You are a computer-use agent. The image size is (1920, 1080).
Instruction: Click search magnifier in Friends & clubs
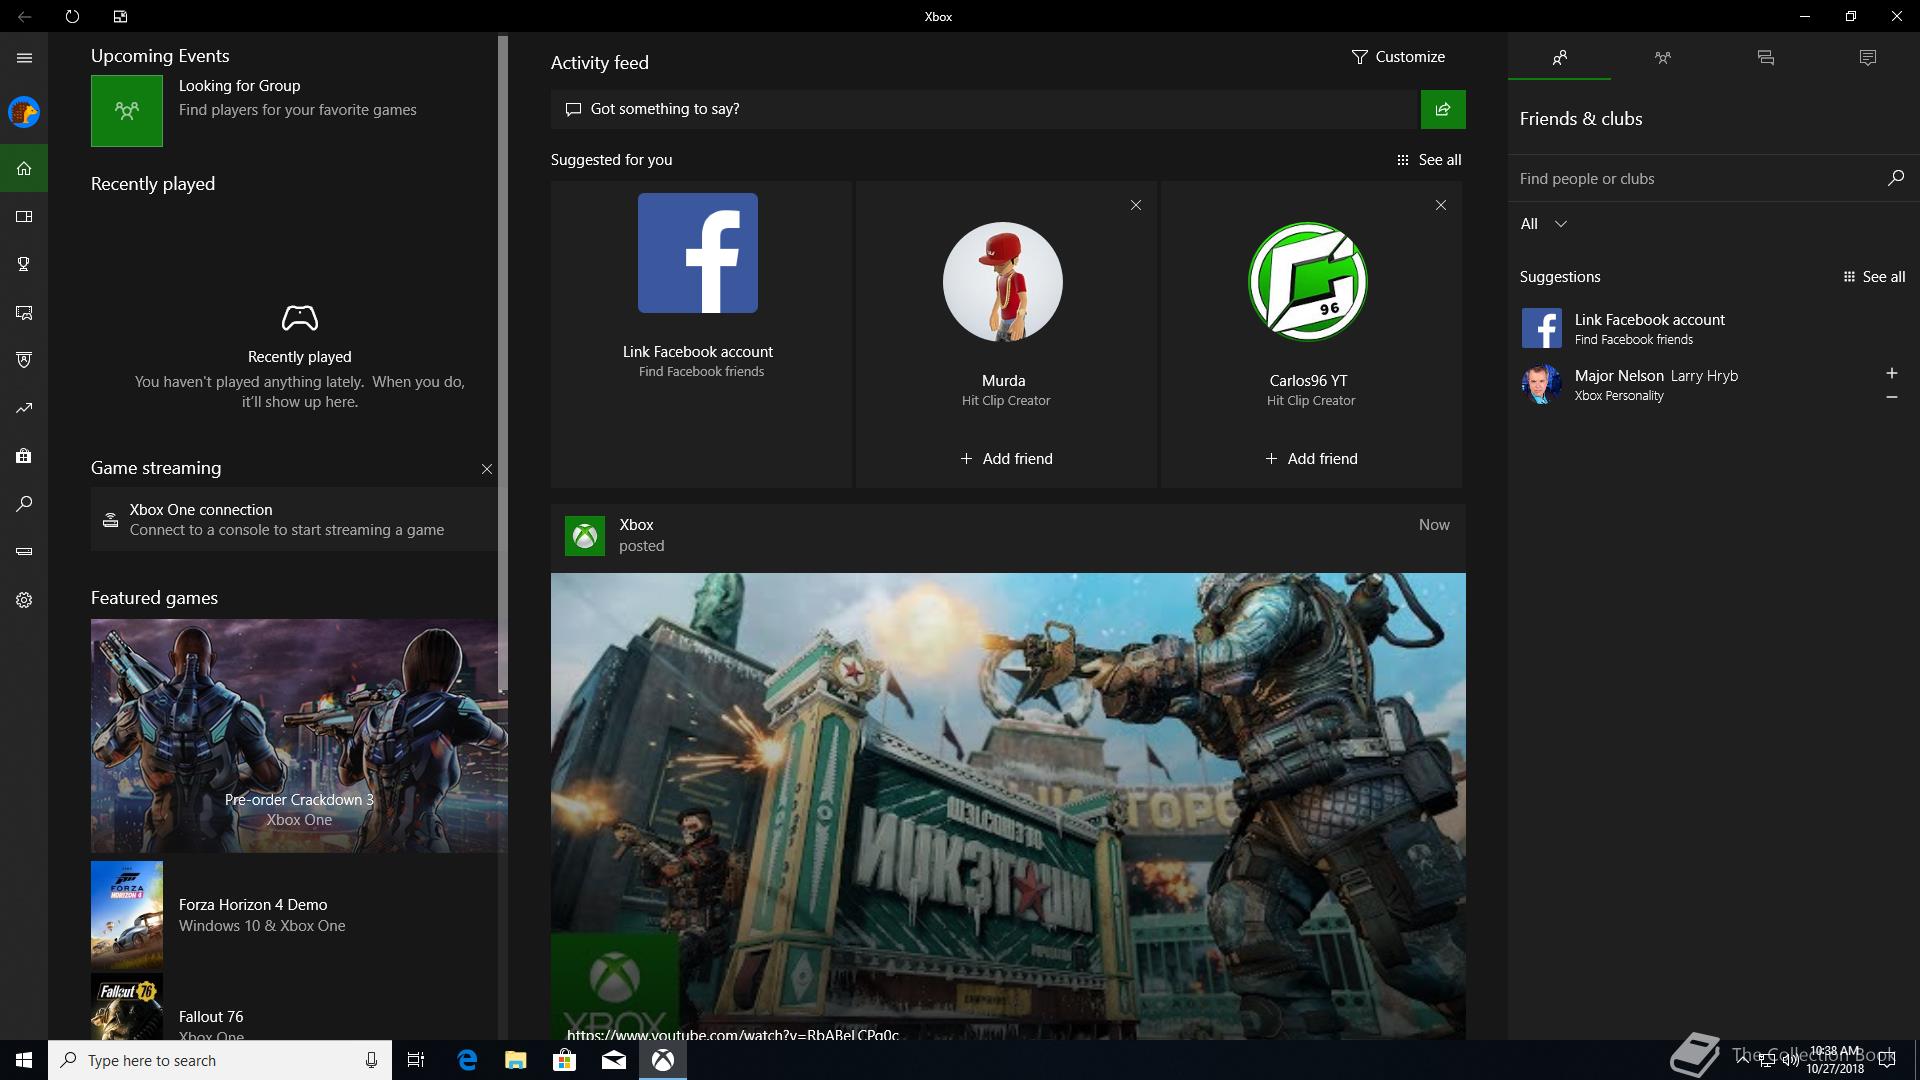click(x=1895, y=178)
